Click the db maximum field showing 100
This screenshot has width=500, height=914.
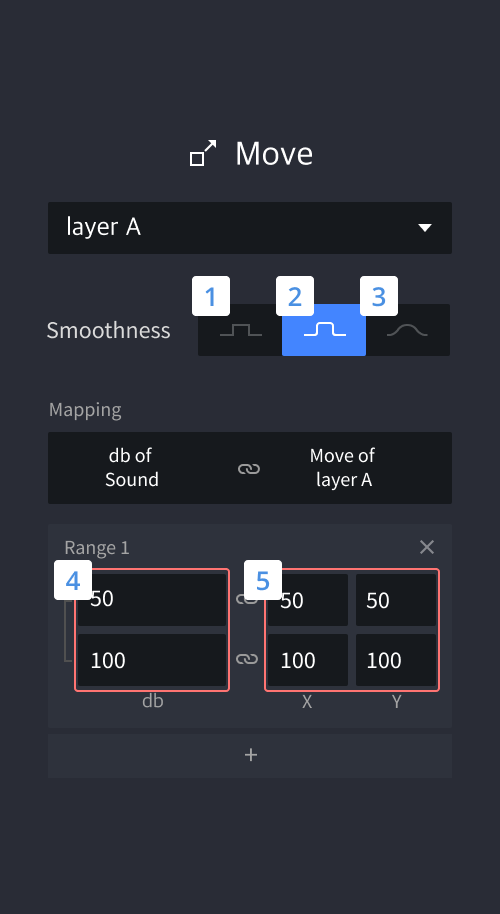152,660
